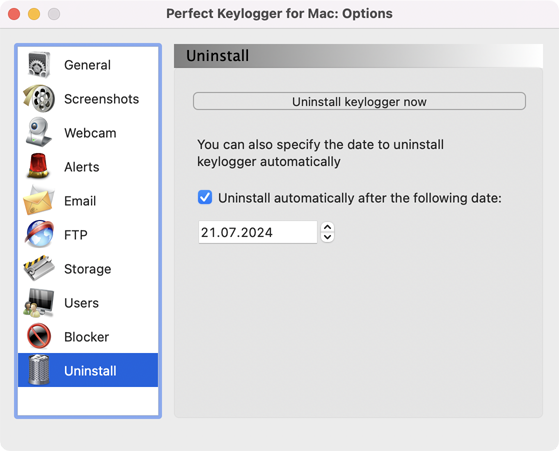Switch to Screenshots options label
Viewport: 559px width, 451px height.
[101, 99]
